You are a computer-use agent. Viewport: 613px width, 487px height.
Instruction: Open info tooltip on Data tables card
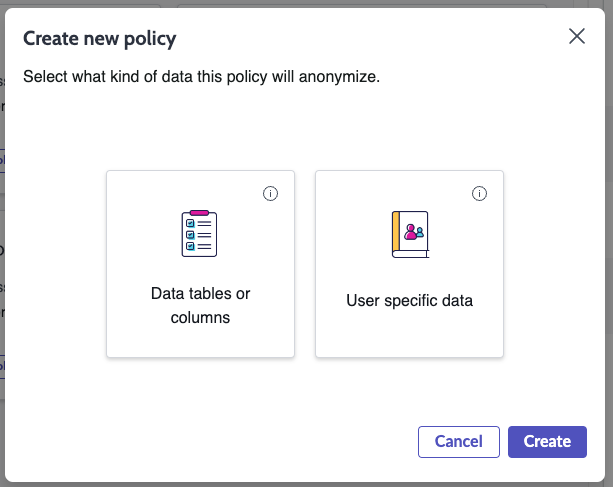click(270, 193)
